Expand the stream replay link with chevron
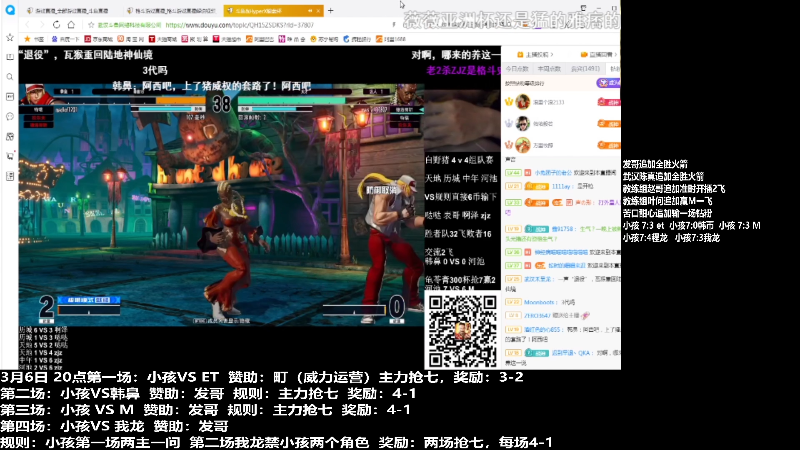The height and width of the screenshot is (450, 800). (599, 55)
